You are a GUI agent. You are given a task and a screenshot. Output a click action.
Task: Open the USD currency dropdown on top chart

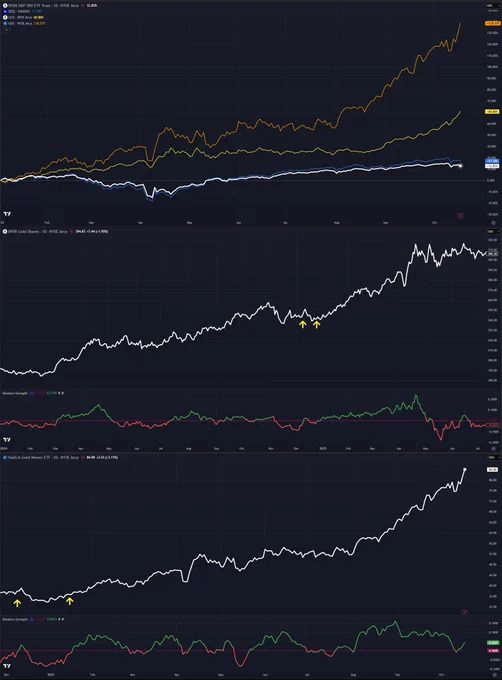(x=493, y=6)
